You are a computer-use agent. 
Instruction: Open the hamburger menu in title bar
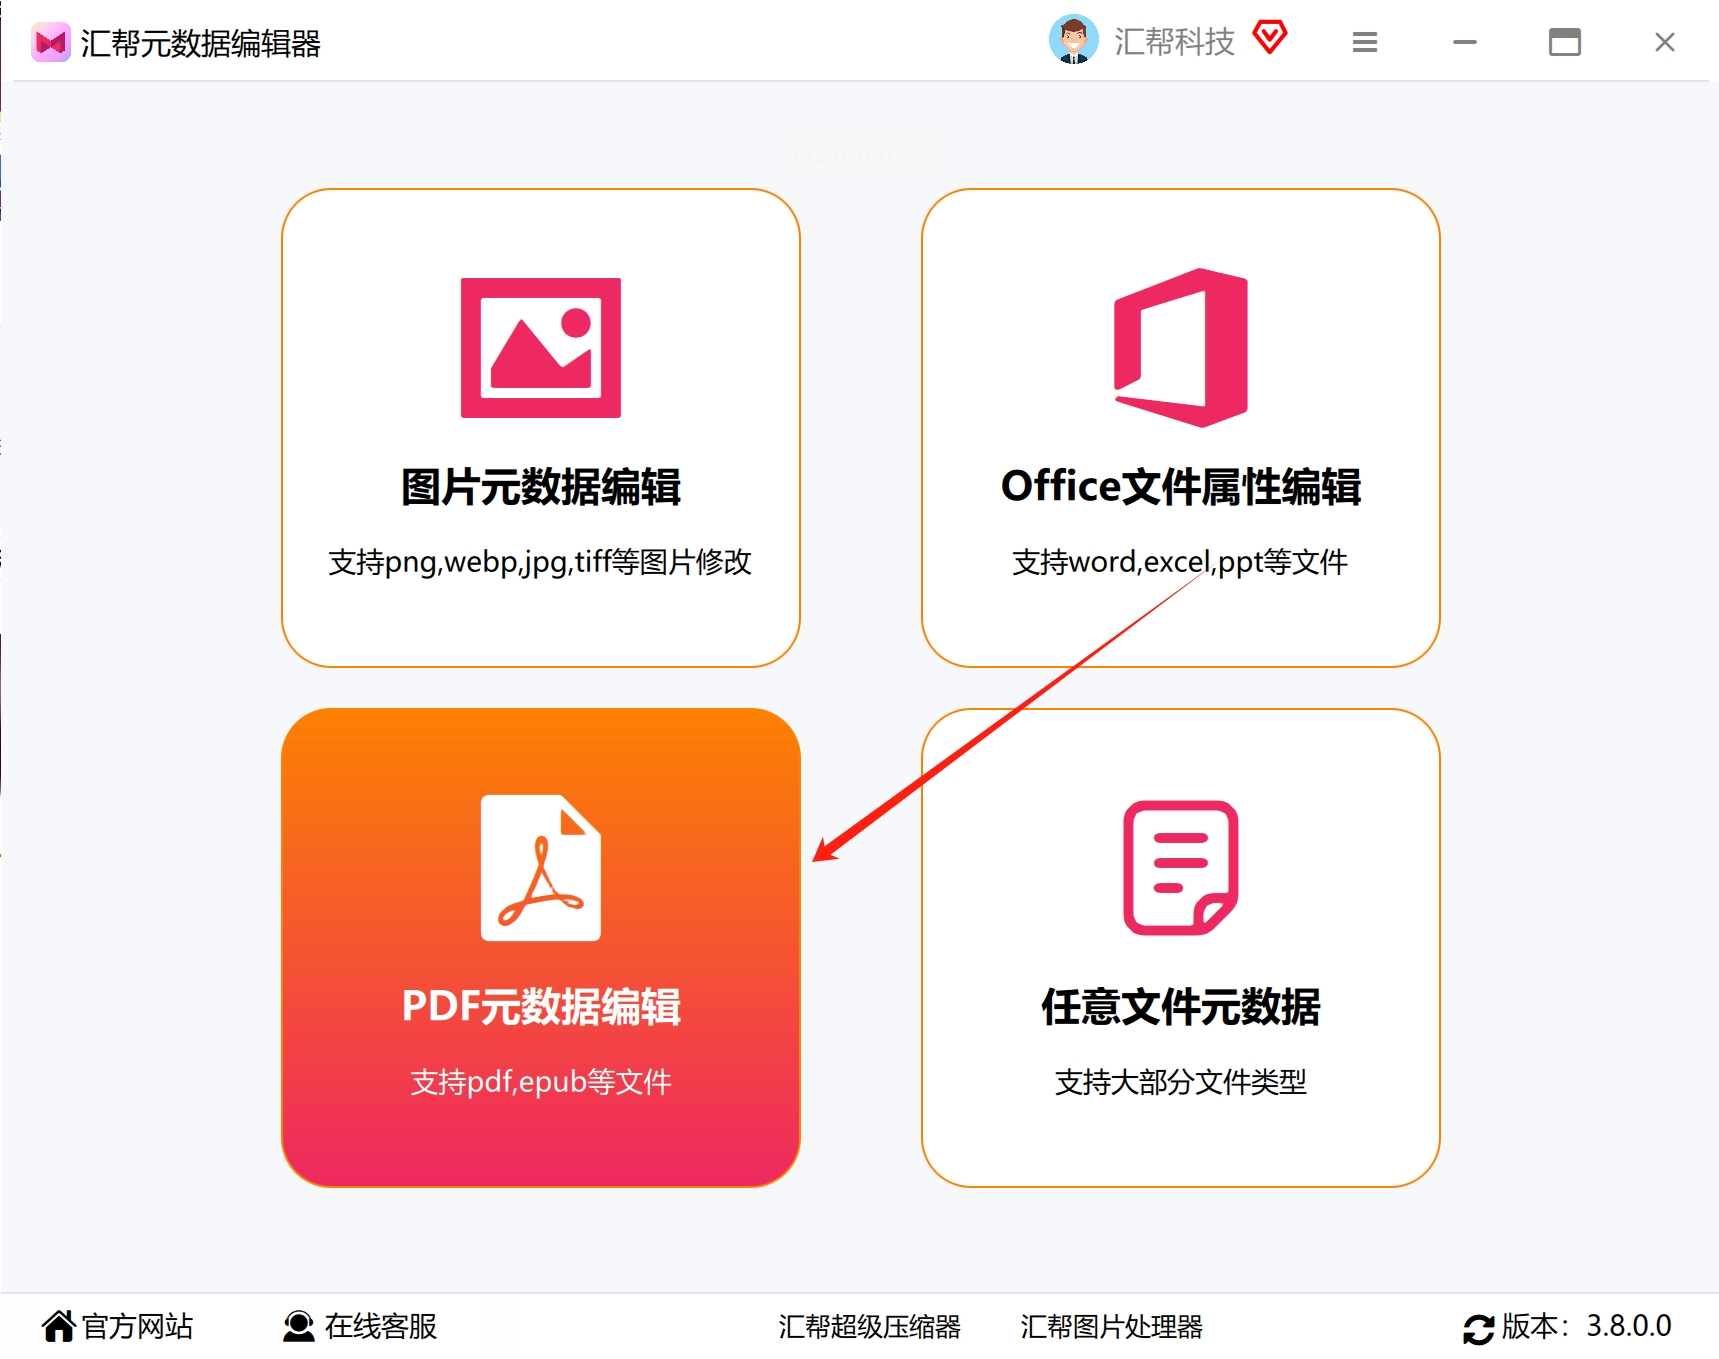(x=1365, y=42)
